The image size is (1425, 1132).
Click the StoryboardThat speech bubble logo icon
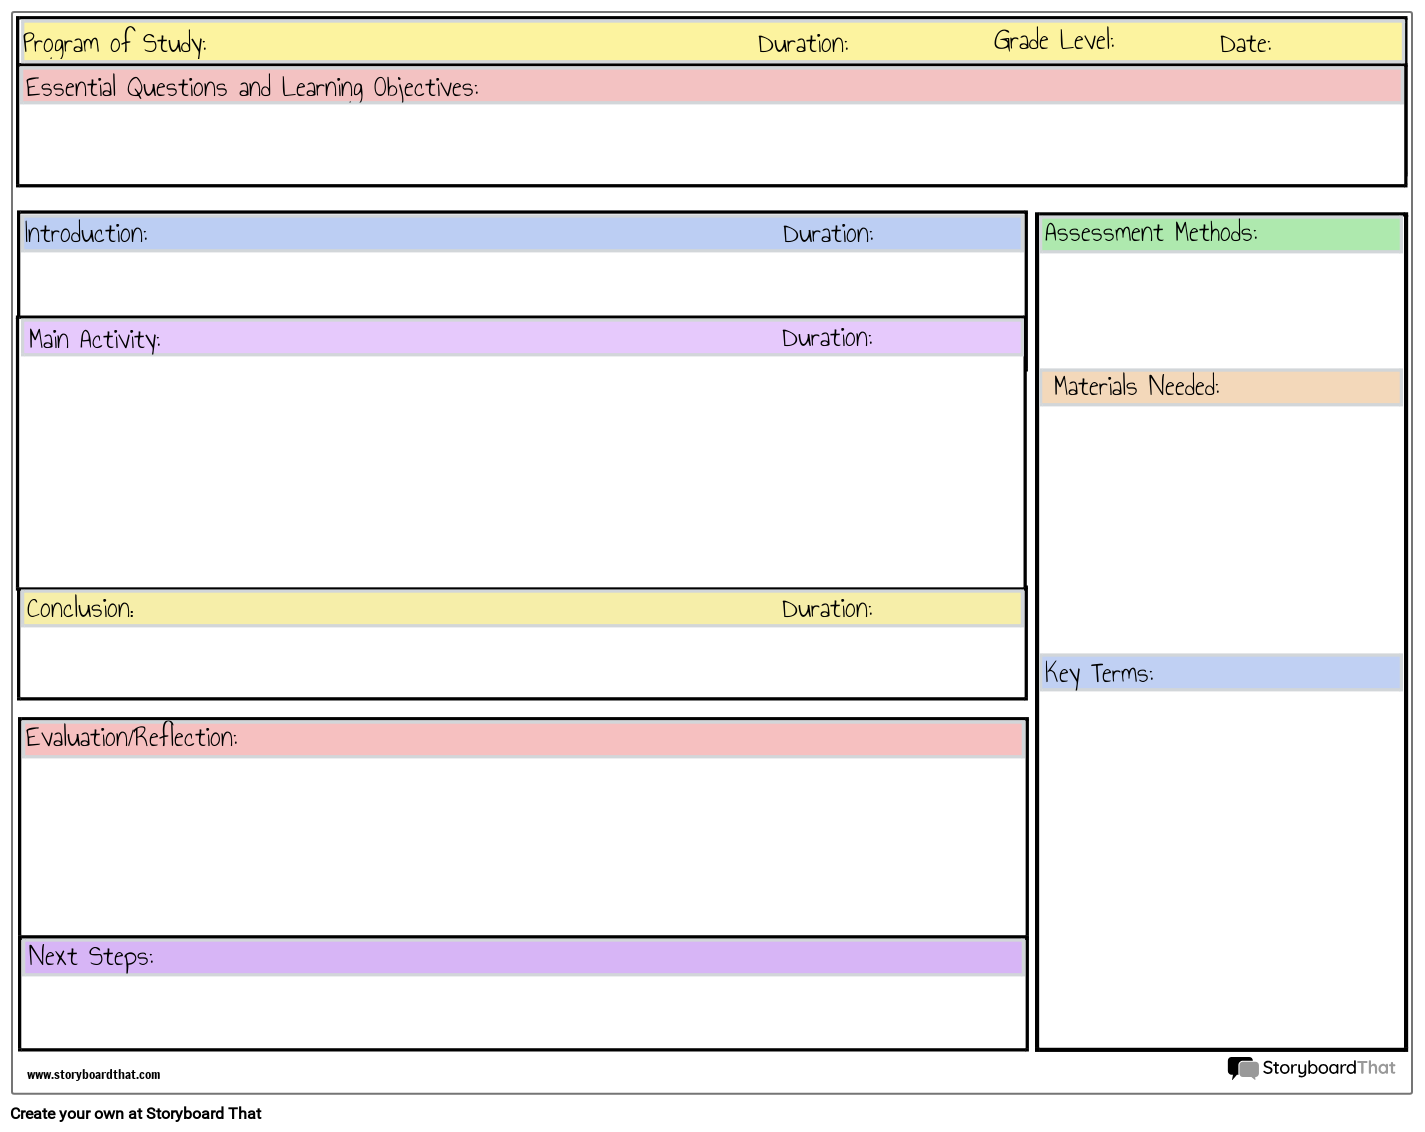(x=1243, y=1068)
